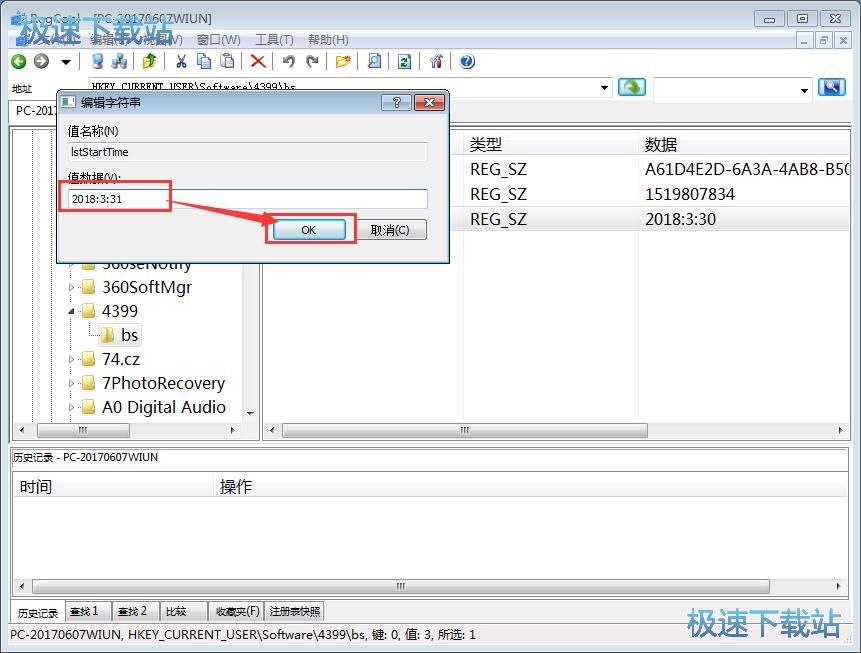Viewport: 861px width, 653px height.
Task: Expand the 360SoftMgr tree node
Action: (x=71, y=287)
